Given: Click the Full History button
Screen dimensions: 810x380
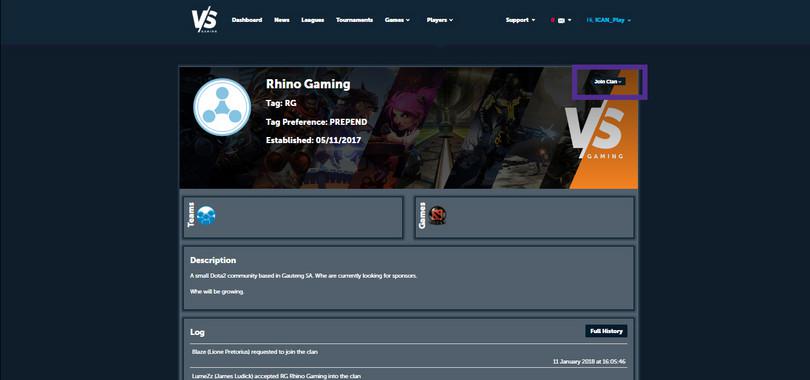Looking at the screenshot, I should (606, 331).
